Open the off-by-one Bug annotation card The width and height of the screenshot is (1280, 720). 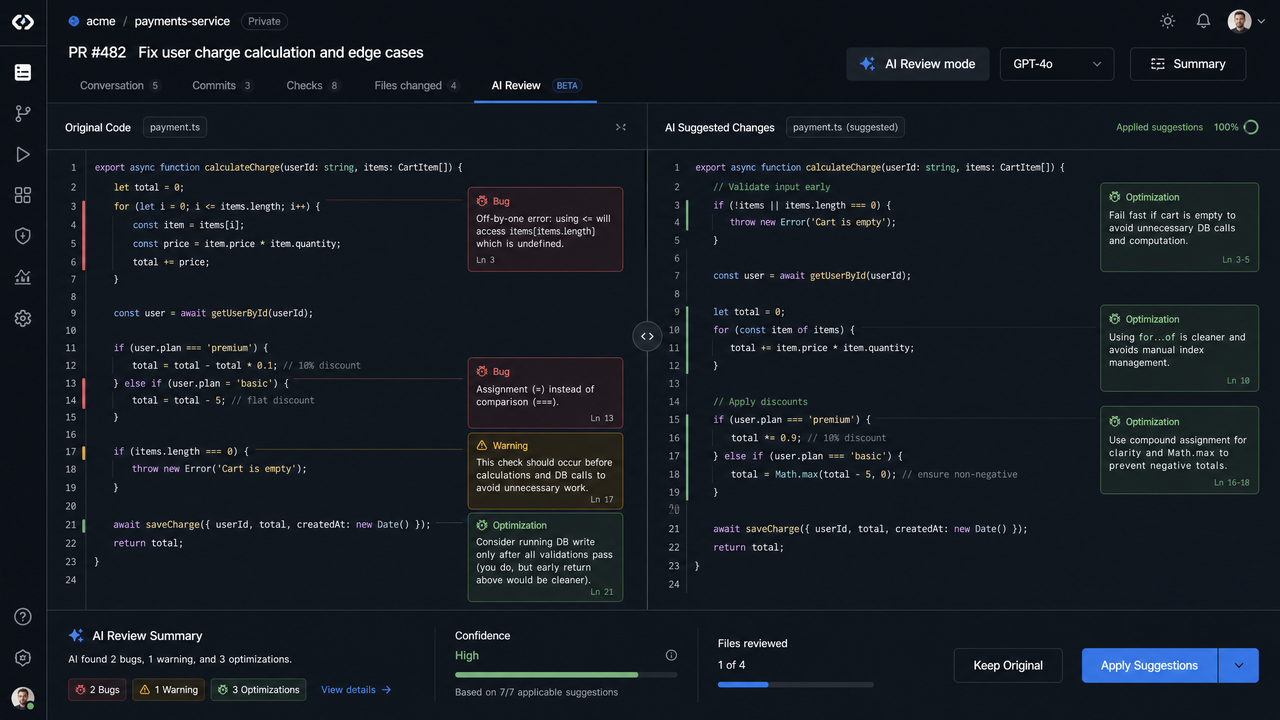[x=545, y=229]
